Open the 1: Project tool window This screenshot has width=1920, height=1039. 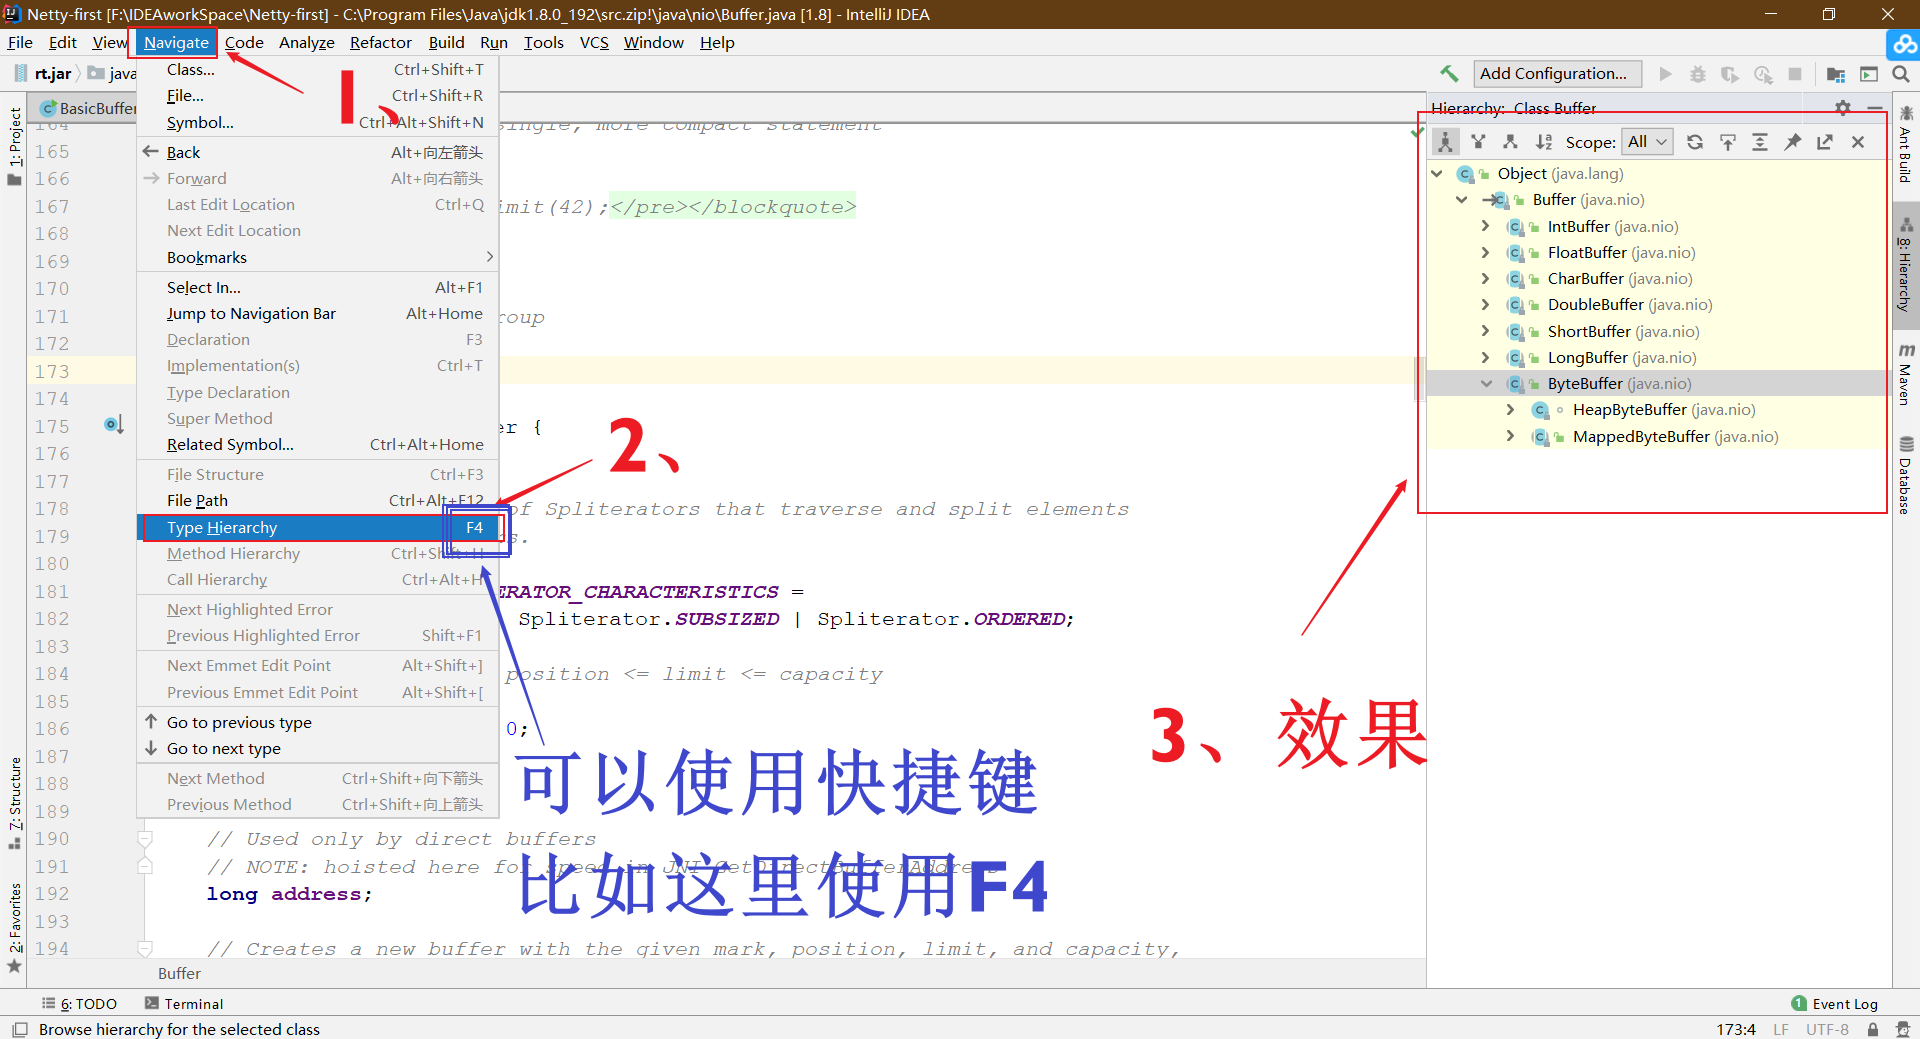15,146
